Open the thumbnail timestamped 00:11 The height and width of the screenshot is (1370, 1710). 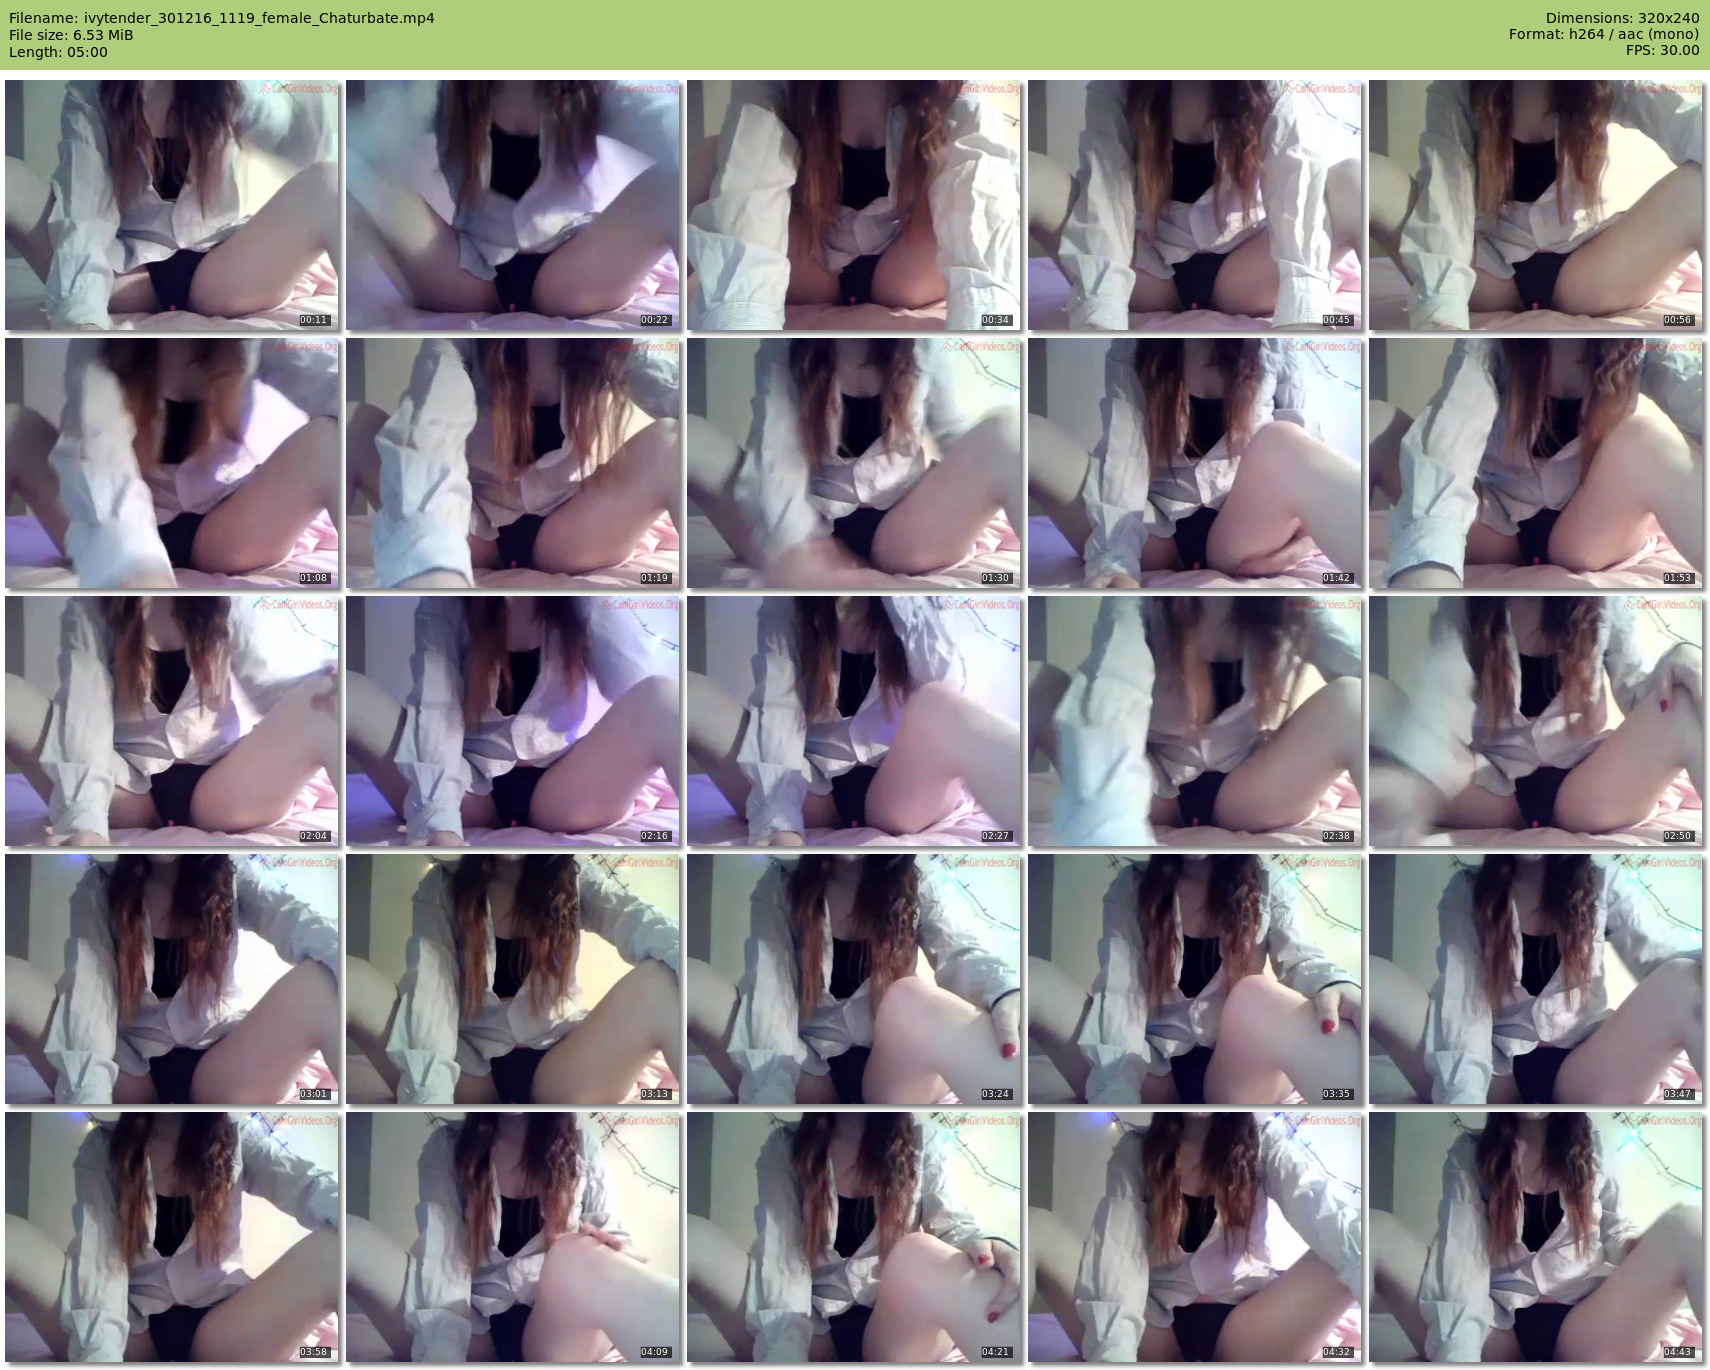pos(172,205)
